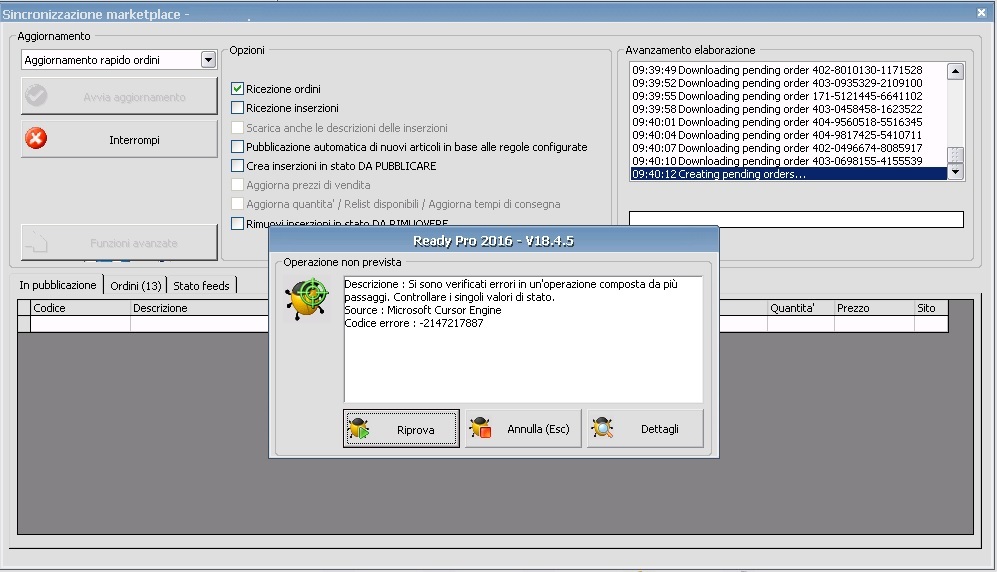Click the 'Source : Microsoft Cursor Engine' text
Screen dimensions: 997x572
pyautogui.click(x=423, y=310)
